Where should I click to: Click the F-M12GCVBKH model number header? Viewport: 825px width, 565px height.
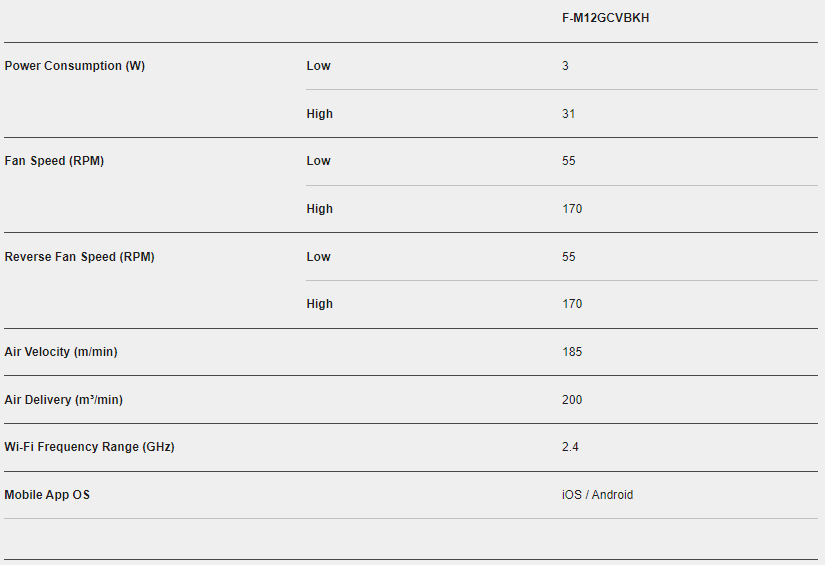(x=605, y=18)
